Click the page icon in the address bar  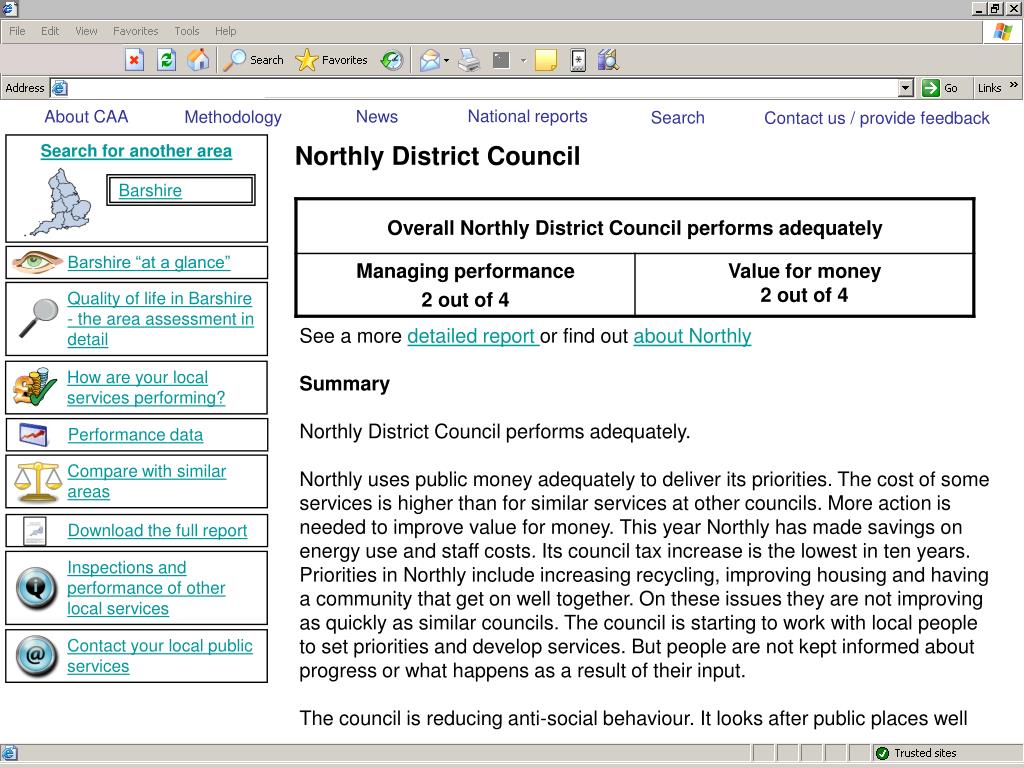(x=59, y=88)
